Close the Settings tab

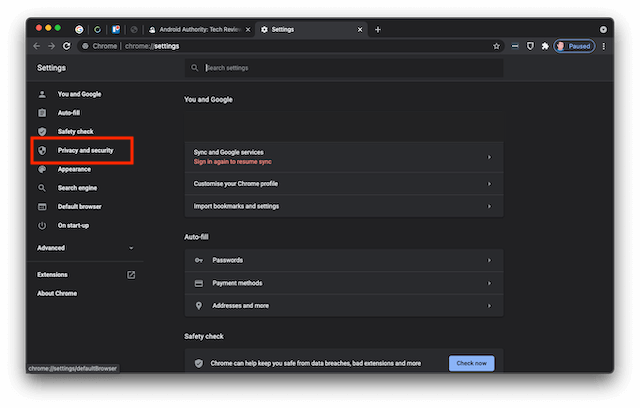point(360,29)
